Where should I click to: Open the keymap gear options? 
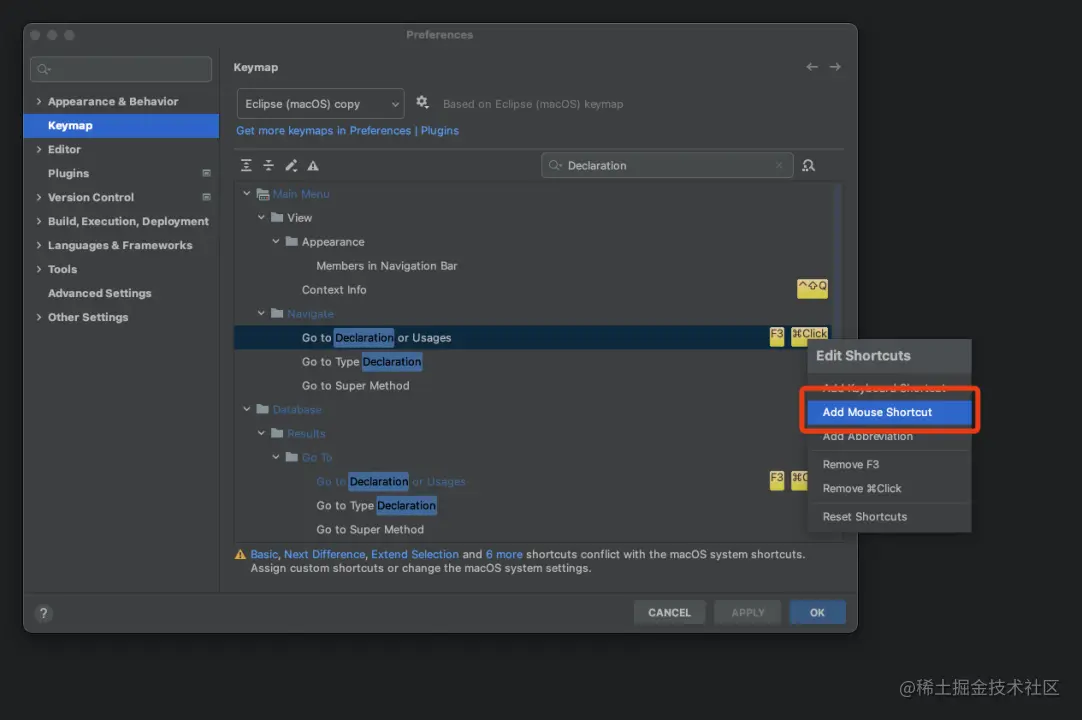(422, 103)
